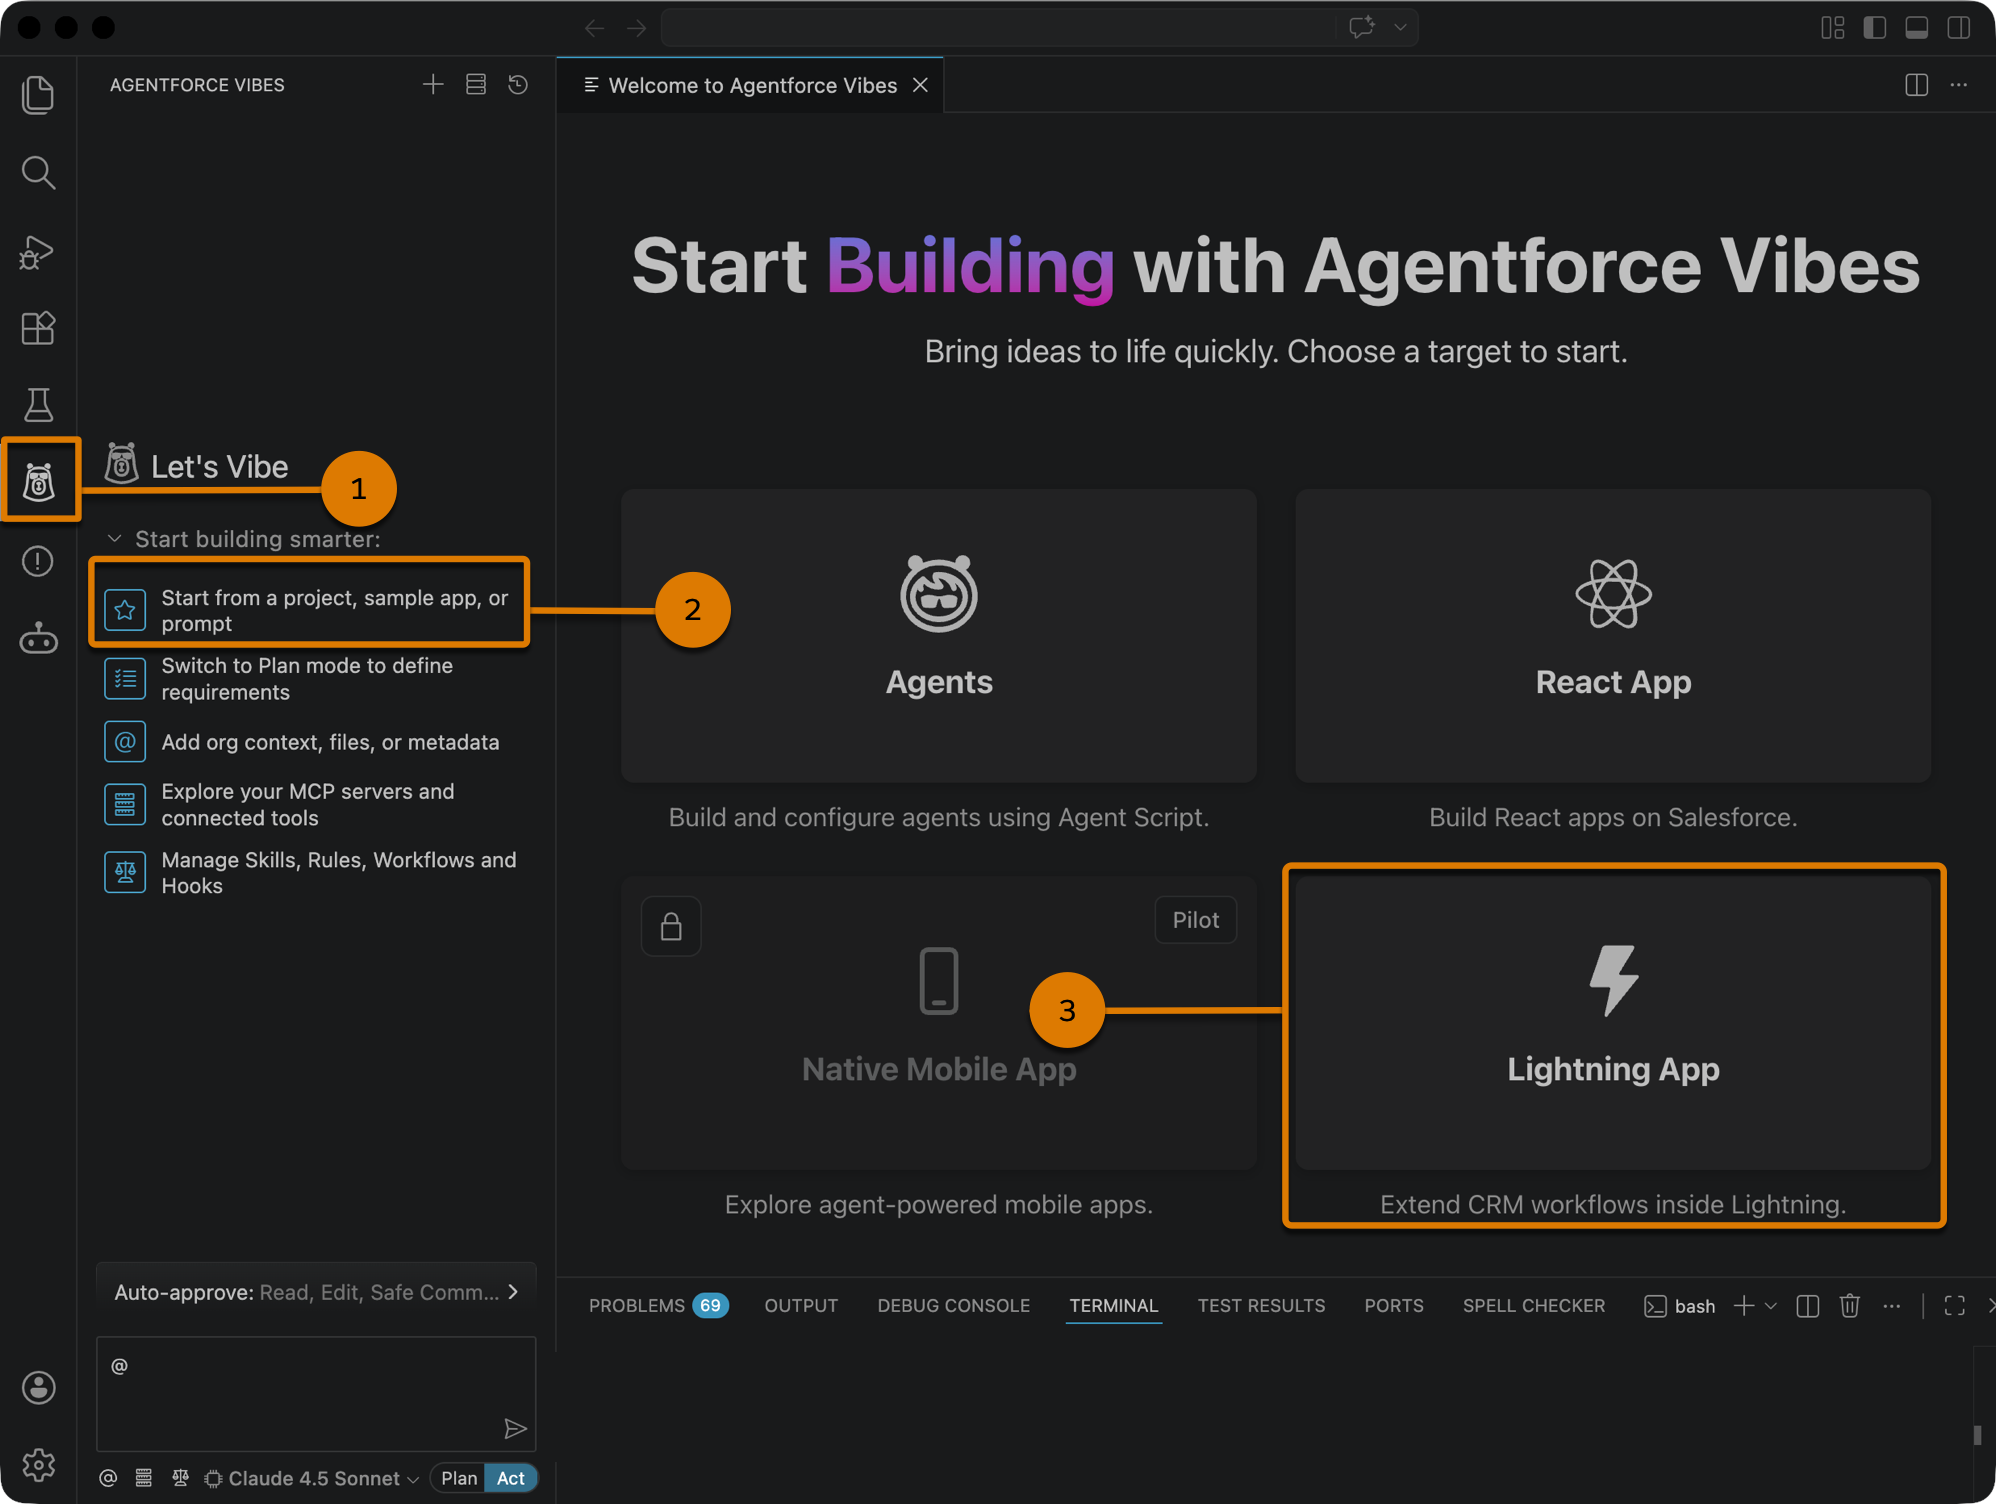Switch to the Test Results tab
Viewport: 1996px width, 1504px height.
coord(1261,1306)
